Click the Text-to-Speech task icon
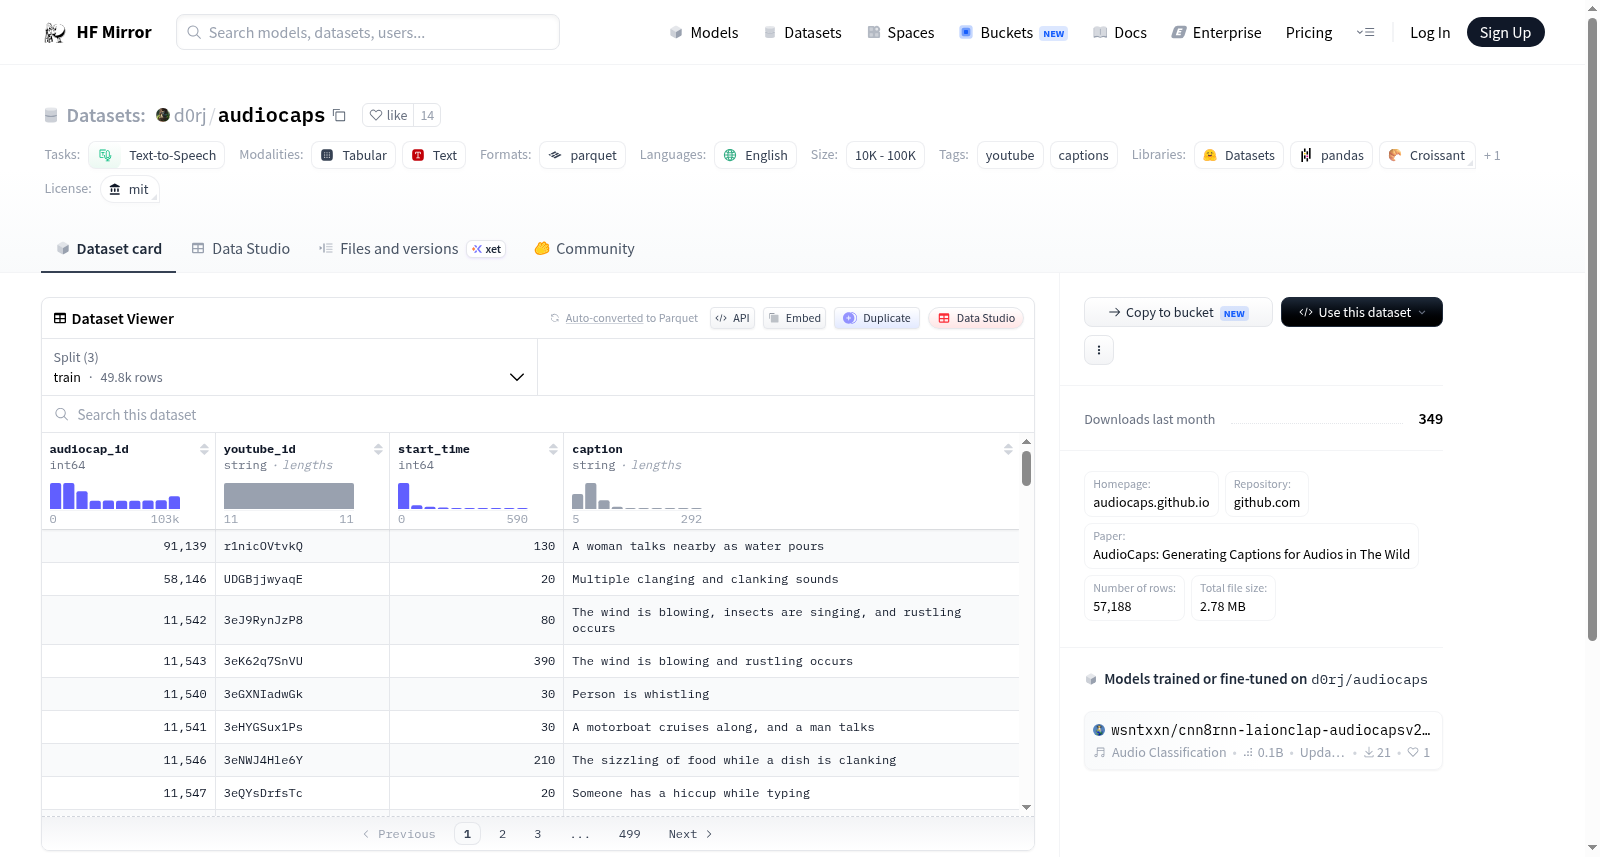The height and width of the screenshot is (857, 1600). [x=105, y=155]
